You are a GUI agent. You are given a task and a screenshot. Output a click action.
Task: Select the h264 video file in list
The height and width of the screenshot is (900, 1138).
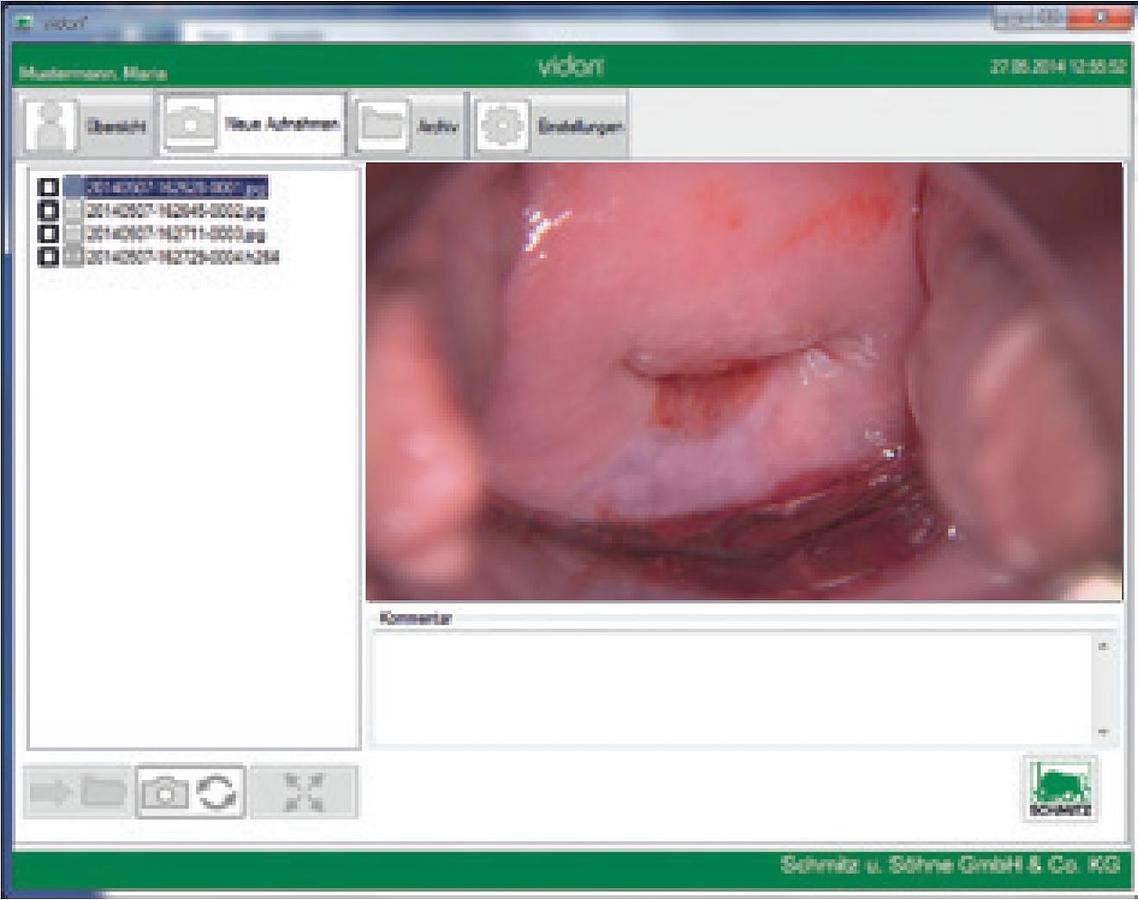(180, 257)
